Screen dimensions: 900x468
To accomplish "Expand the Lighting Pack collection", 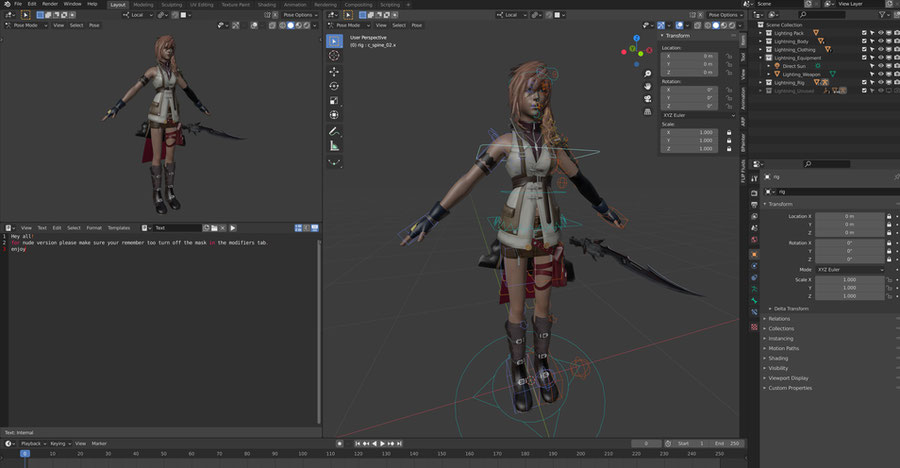I will [761, 33].
